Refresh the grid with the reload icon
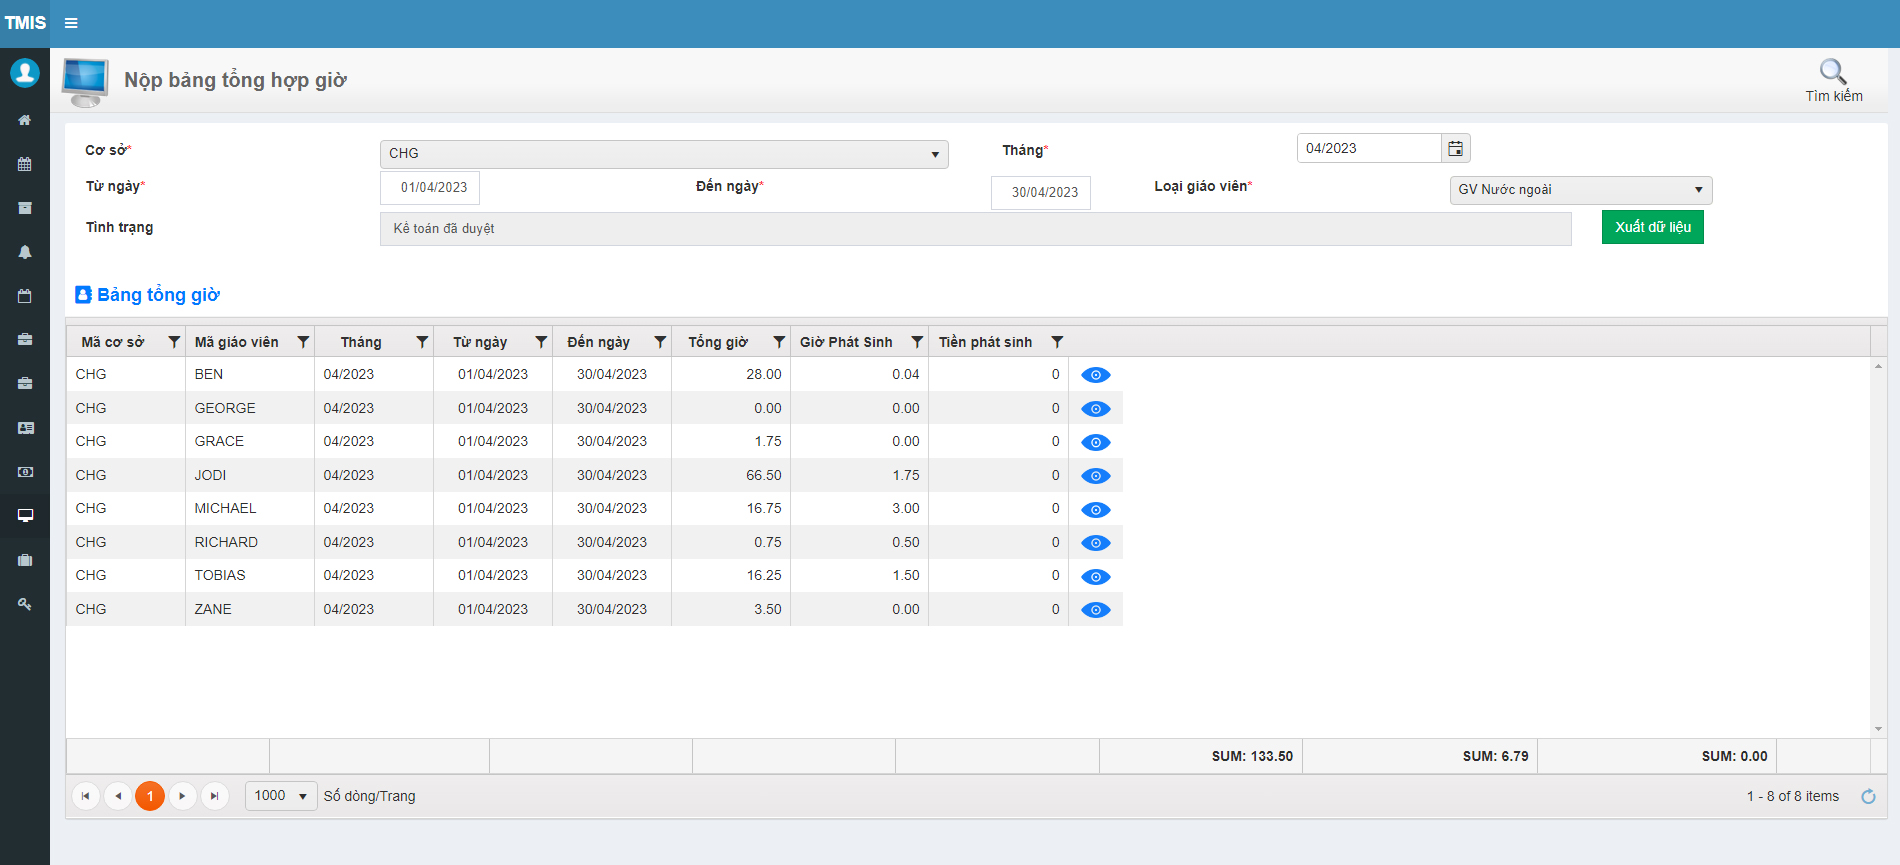 (x=1868, y=797)
